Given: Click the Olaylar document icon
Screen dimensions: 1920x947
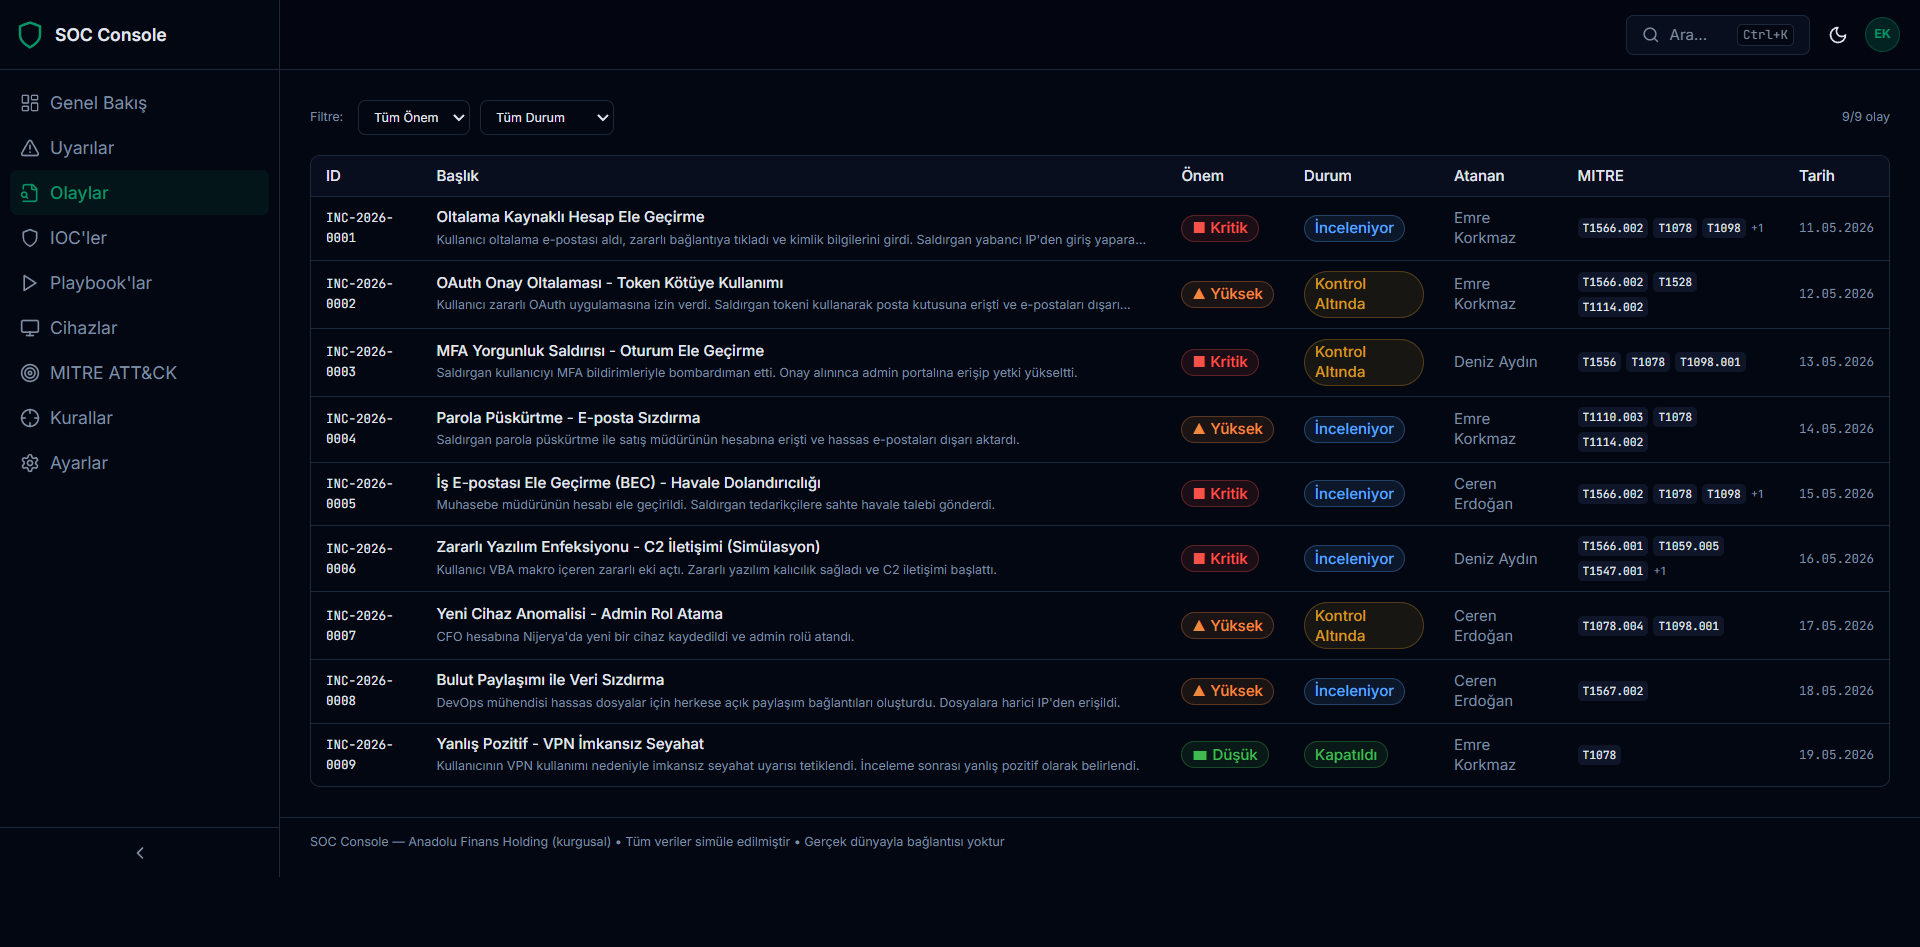Looking at the screenshot, I should click(x=30, y=193).
